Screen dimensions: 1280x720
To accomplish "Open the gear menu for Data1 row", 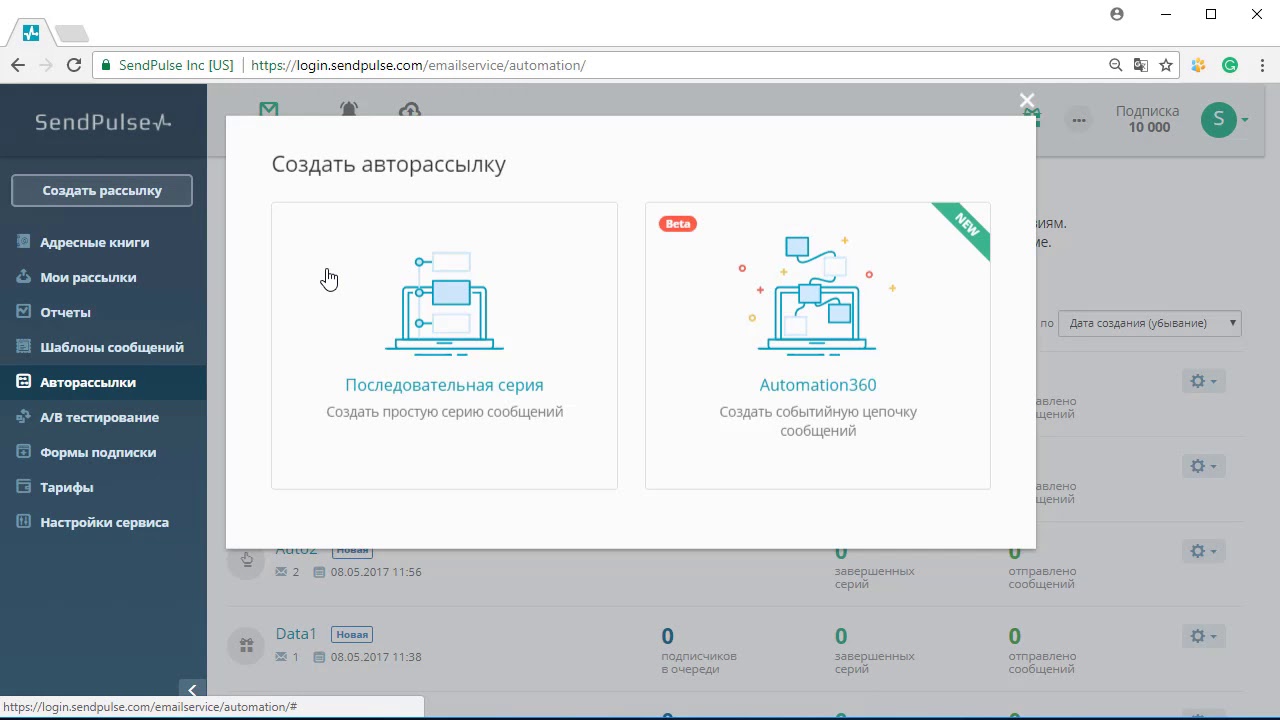I will pos(1203,636).
